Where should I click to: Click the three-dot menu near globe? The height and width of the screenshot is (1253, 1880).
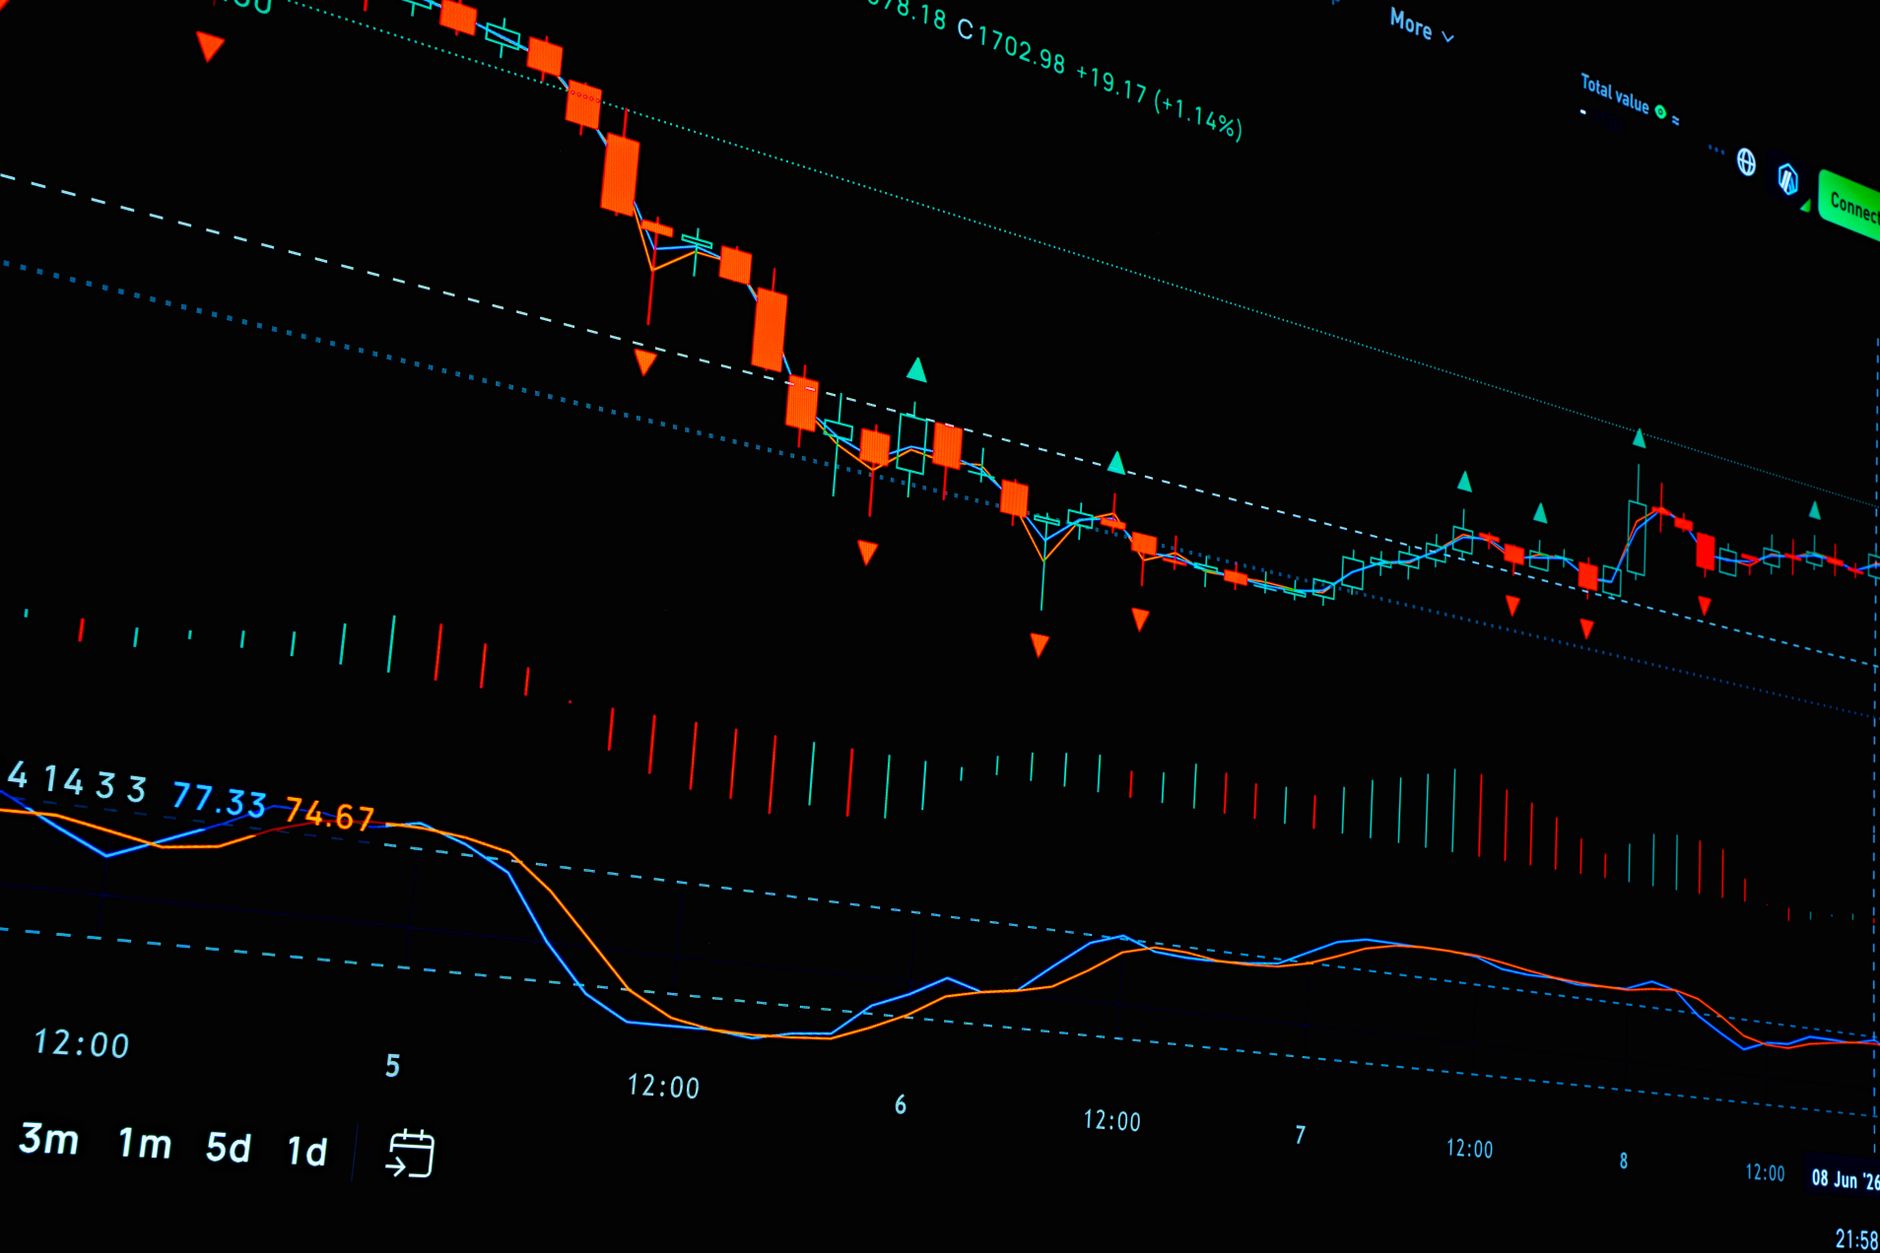tap(1716, 150)
